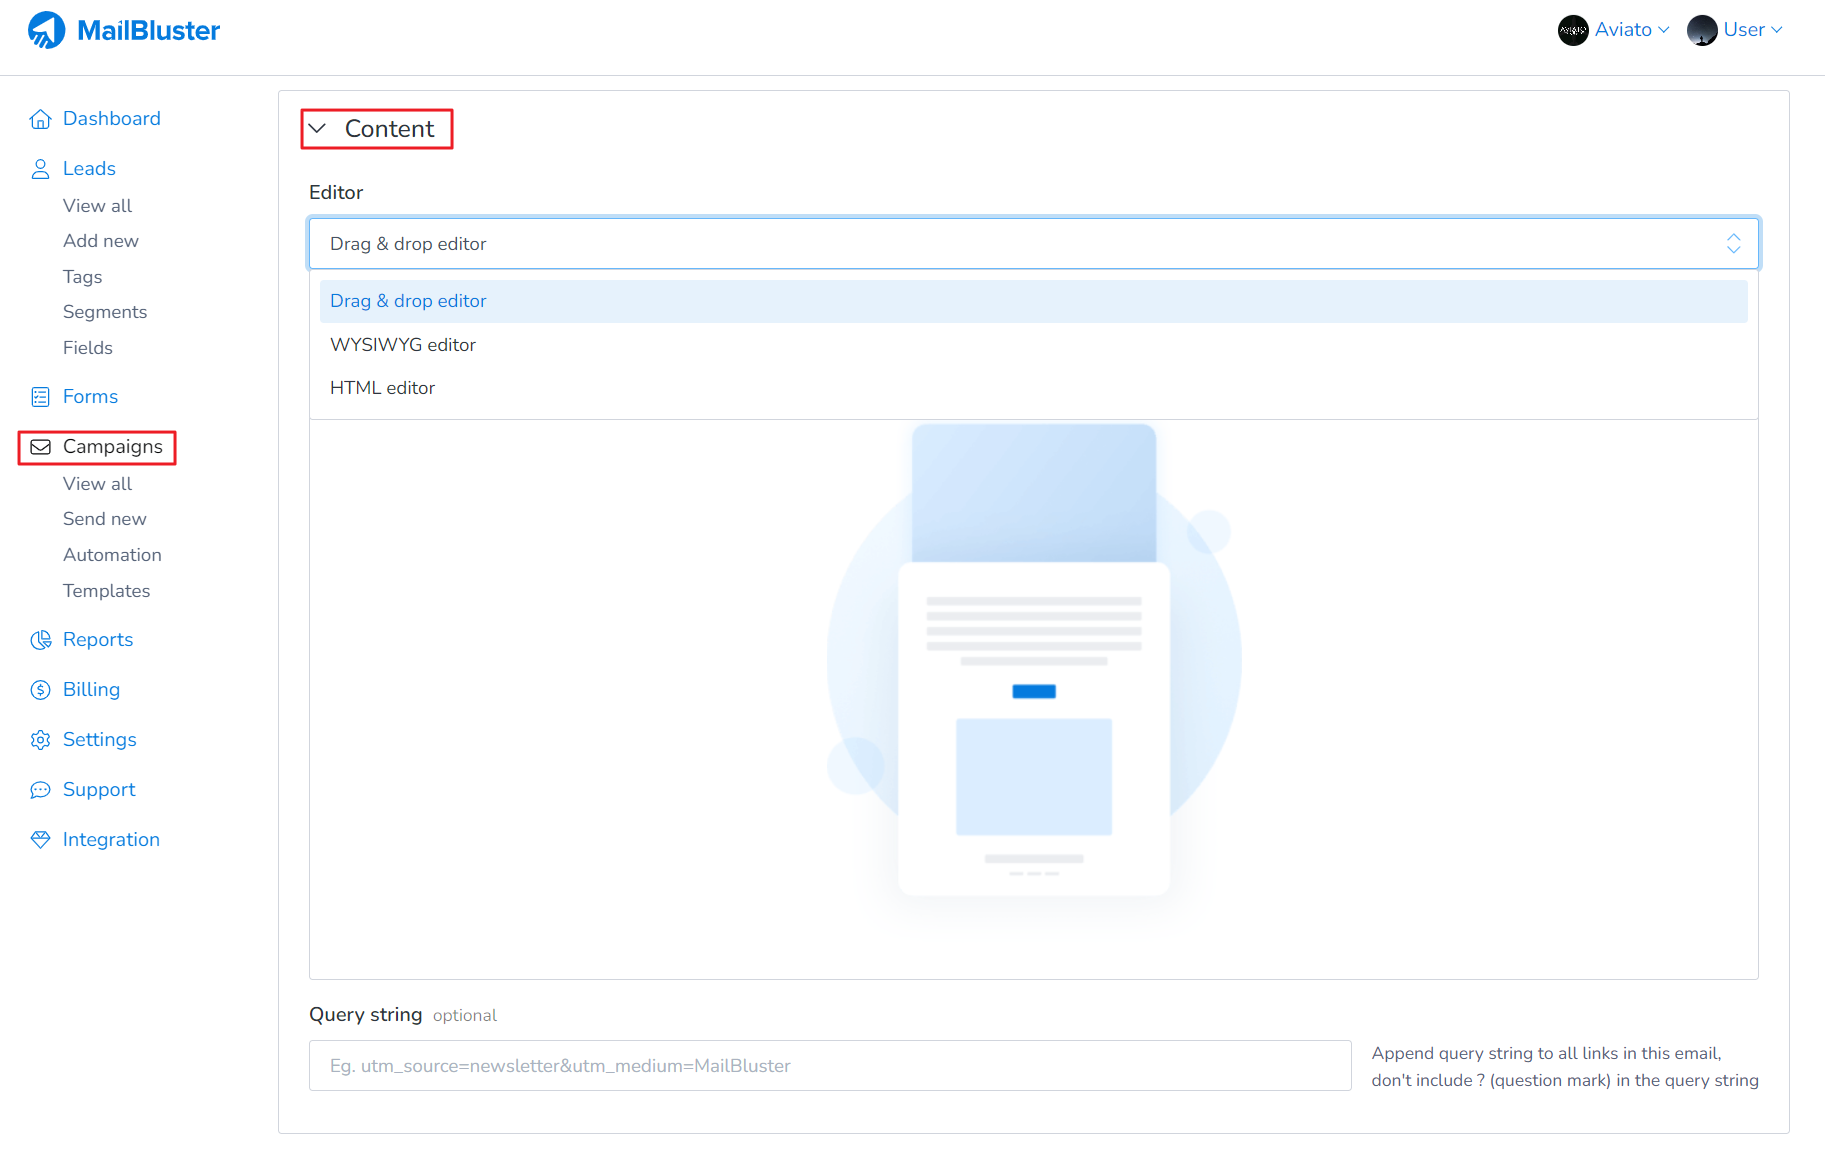Open the Support page
Image resolution: width=1825 pixels, height=1150 pixels.
[x=98, y=790]
